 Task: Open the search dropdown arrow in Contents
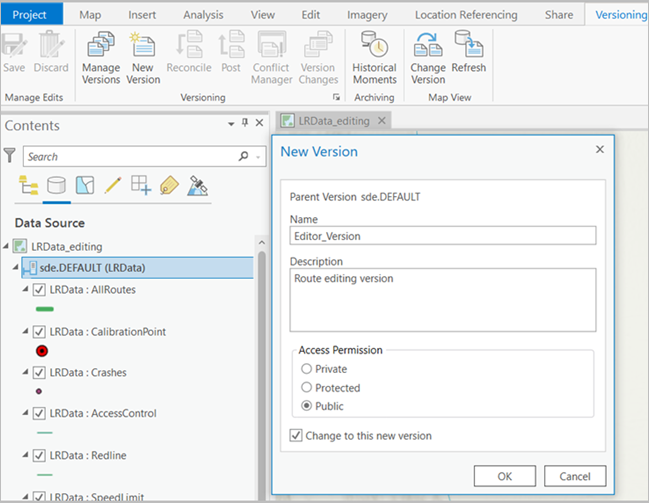[258, 157]
